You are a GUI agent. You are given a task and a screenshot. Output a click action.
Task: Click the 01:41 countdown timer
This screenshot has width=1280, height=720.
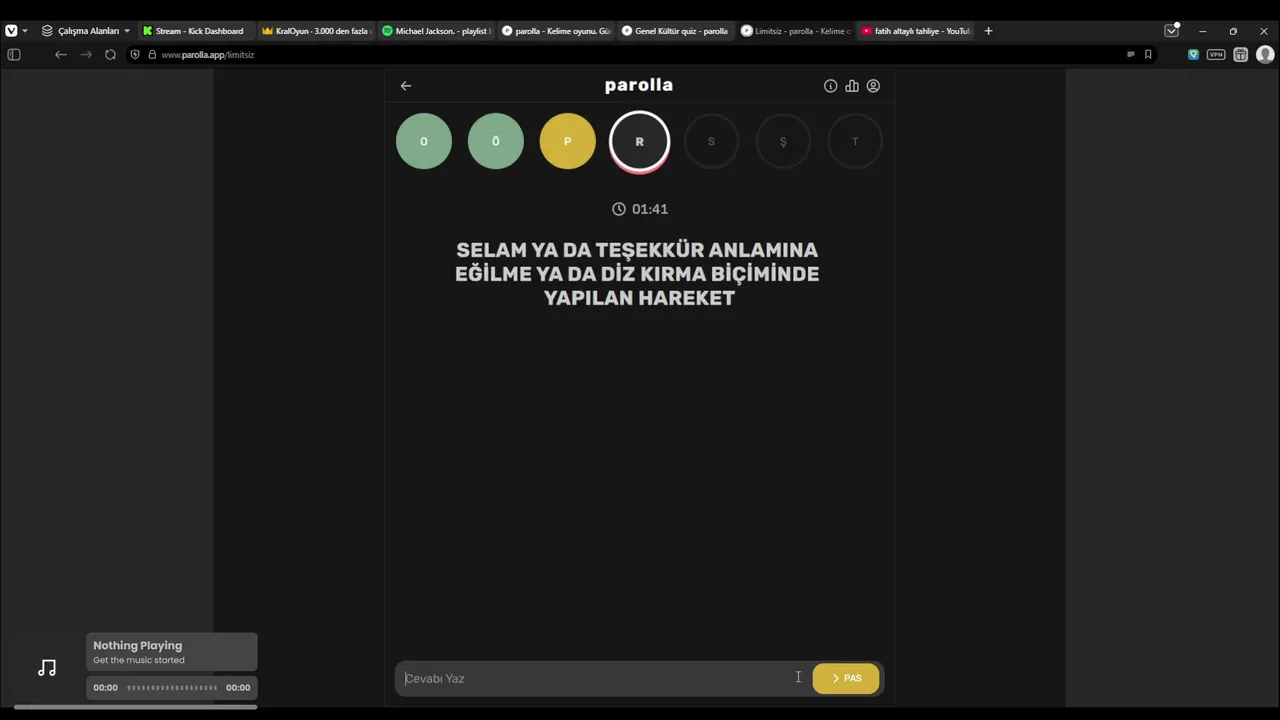pyautogui.click(x=640, y=209)
